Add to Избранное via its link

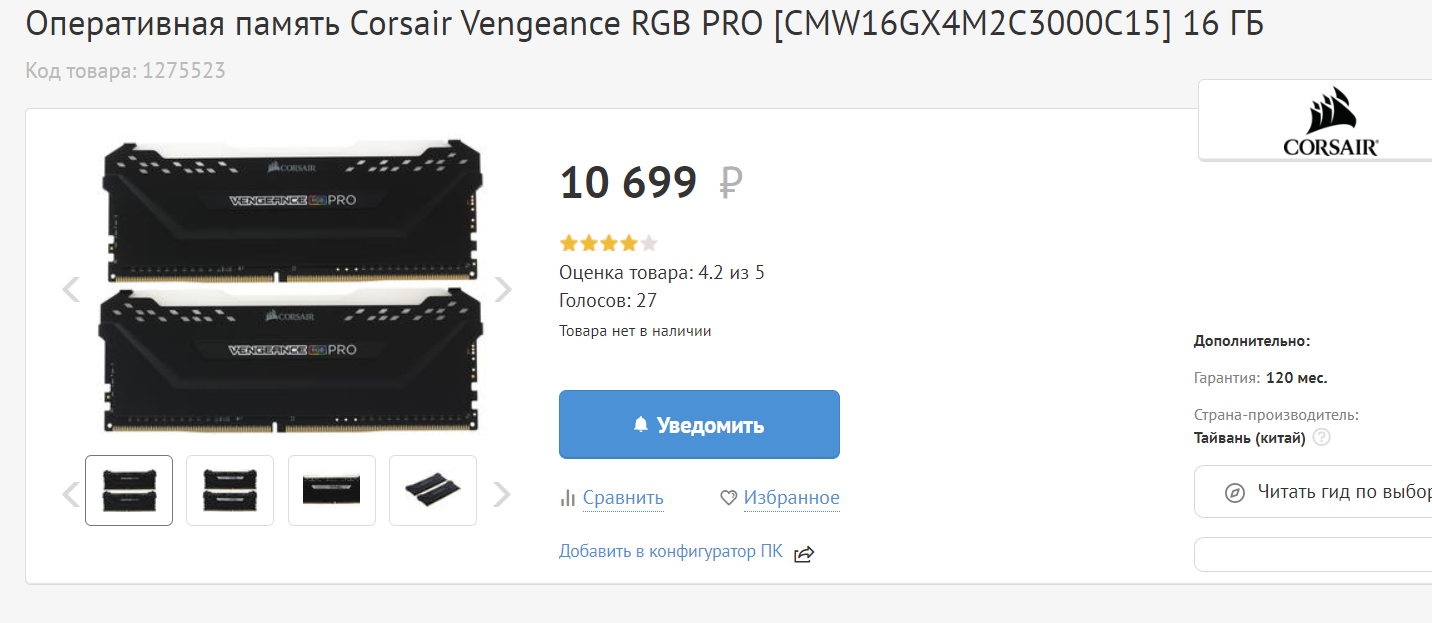(792, 498)
